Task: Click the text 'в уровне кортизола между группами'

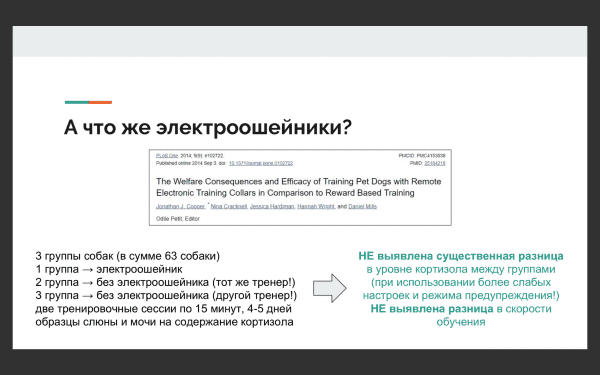Action: [461, 269]
